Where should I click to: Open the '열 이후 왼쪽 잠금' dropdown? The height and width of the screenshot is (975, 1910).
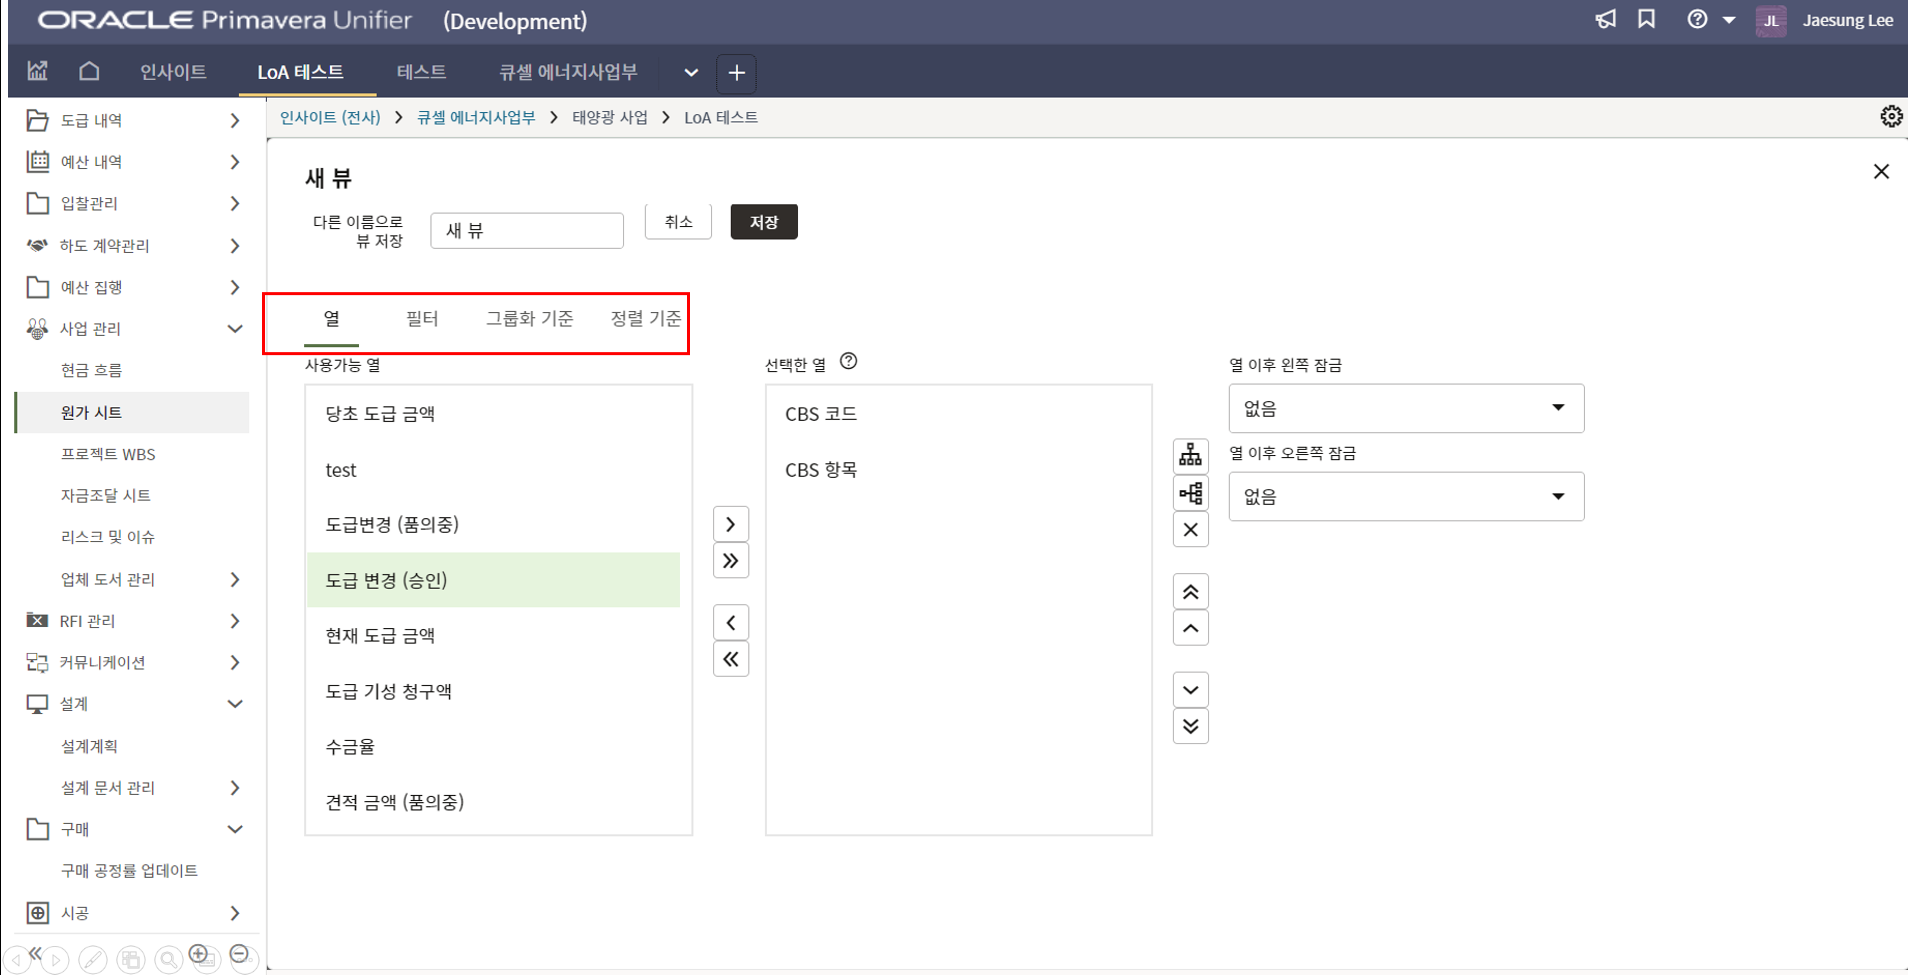tap(1405, 408)
